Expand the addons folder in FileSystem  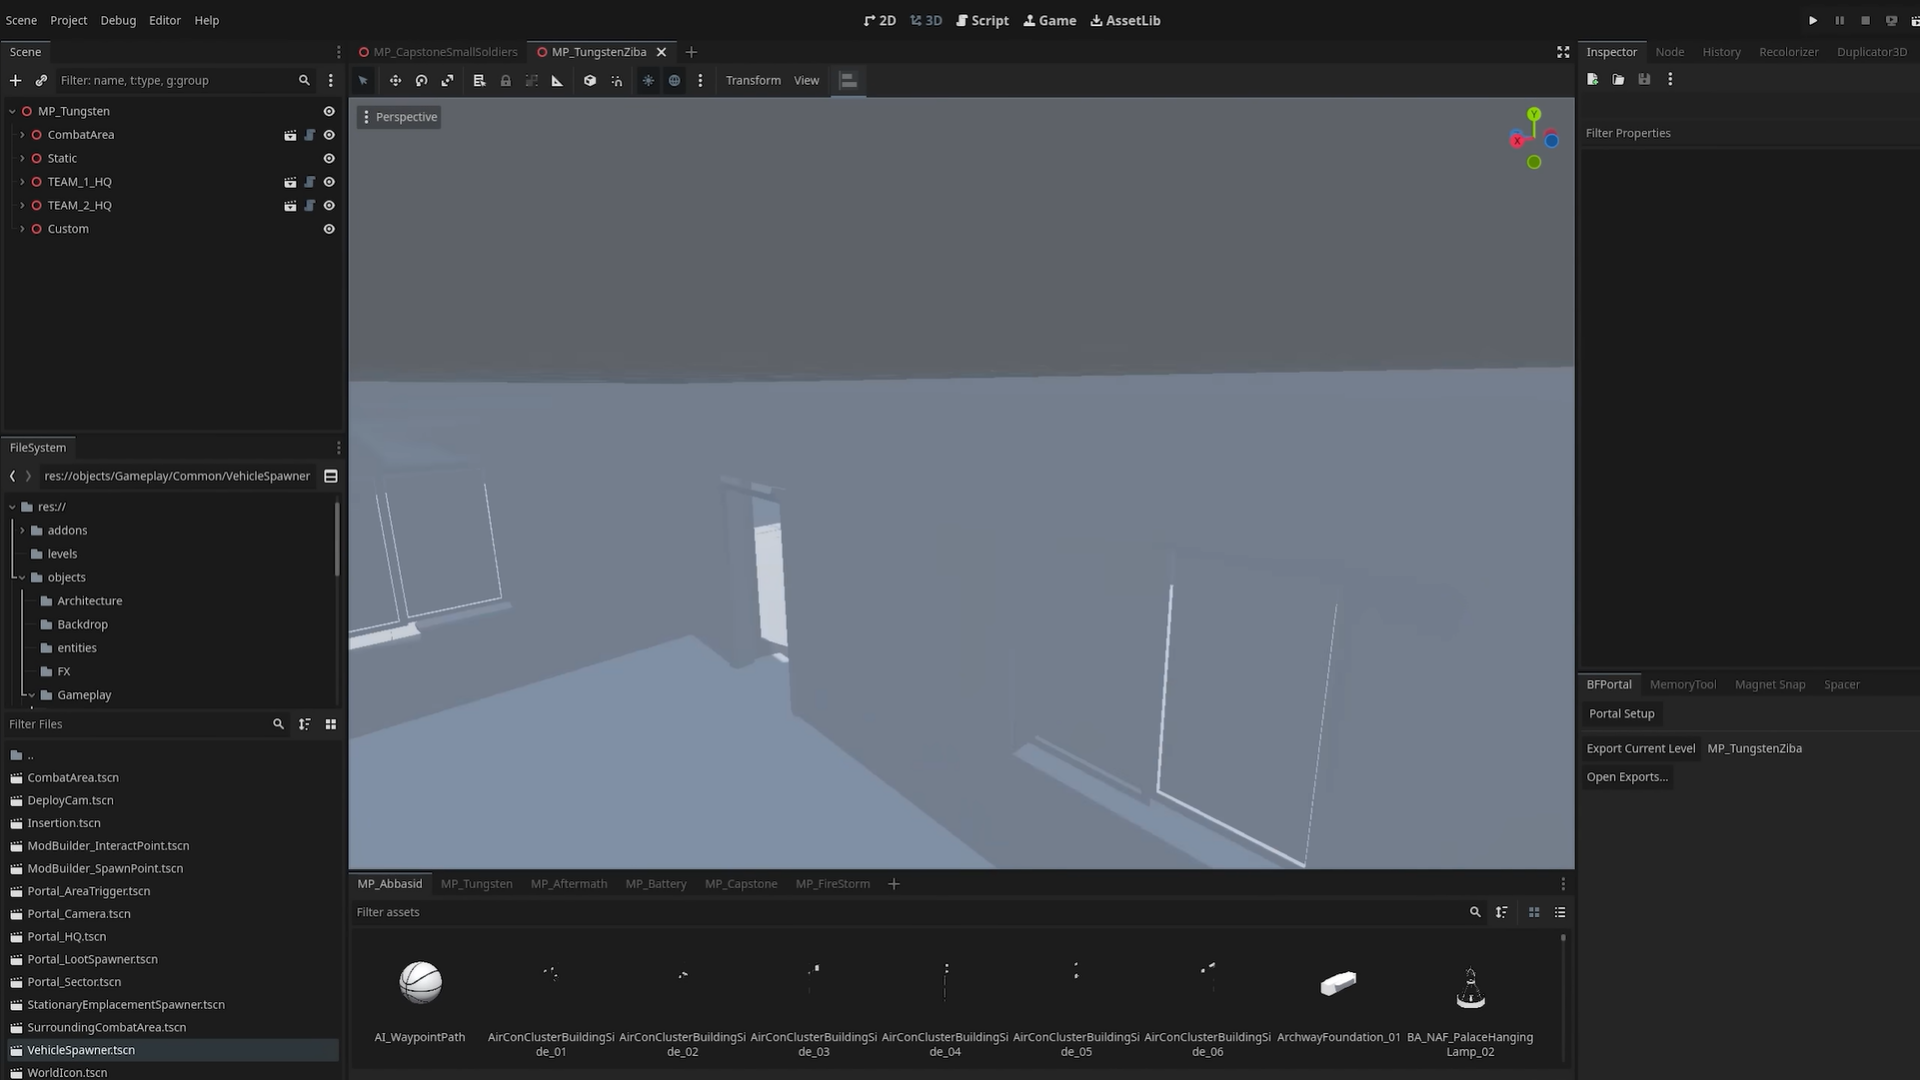22,530
